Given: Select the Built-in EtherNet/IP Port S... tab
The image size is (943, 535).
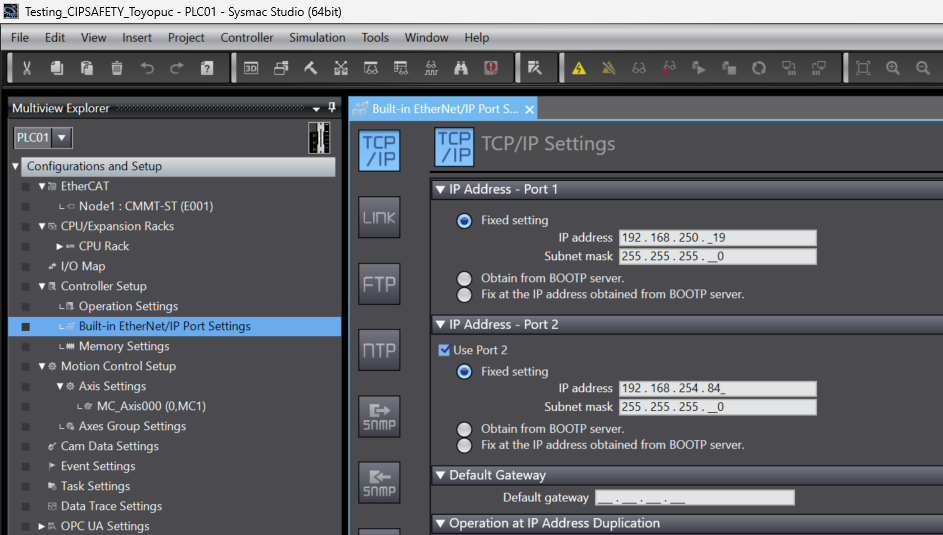Looking at the screenshot, I should pos(444,109).
